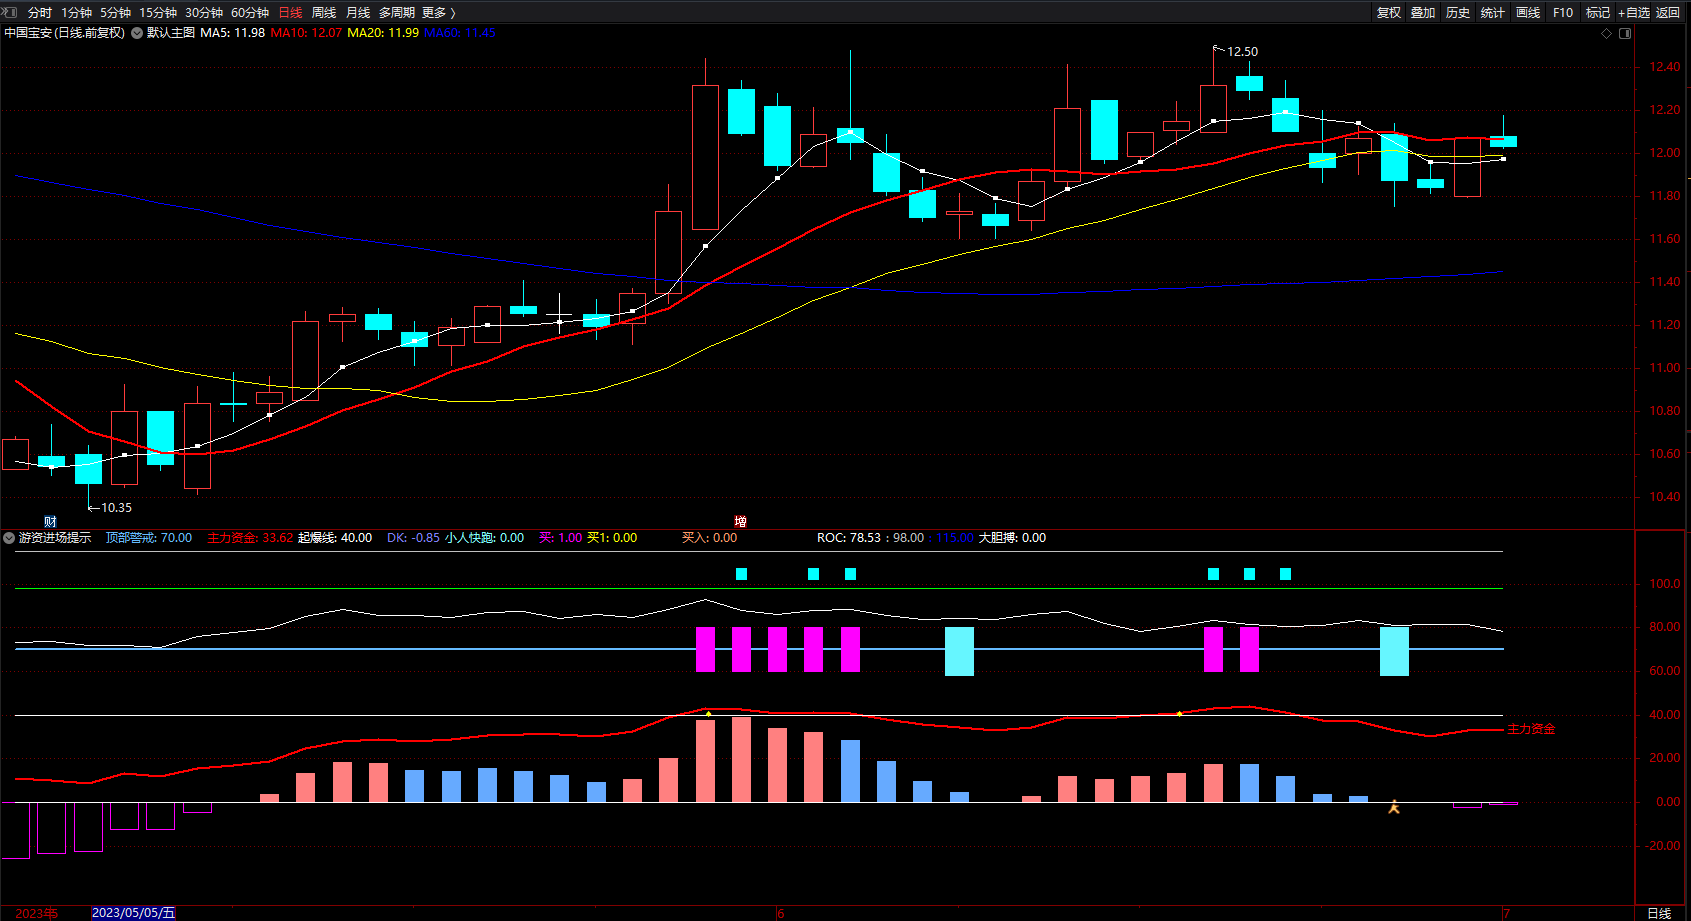Click the 日线 label at bottom right
Viewport: 1691px width, 921px height.
pyautogui.click(x=1659, y=913)
